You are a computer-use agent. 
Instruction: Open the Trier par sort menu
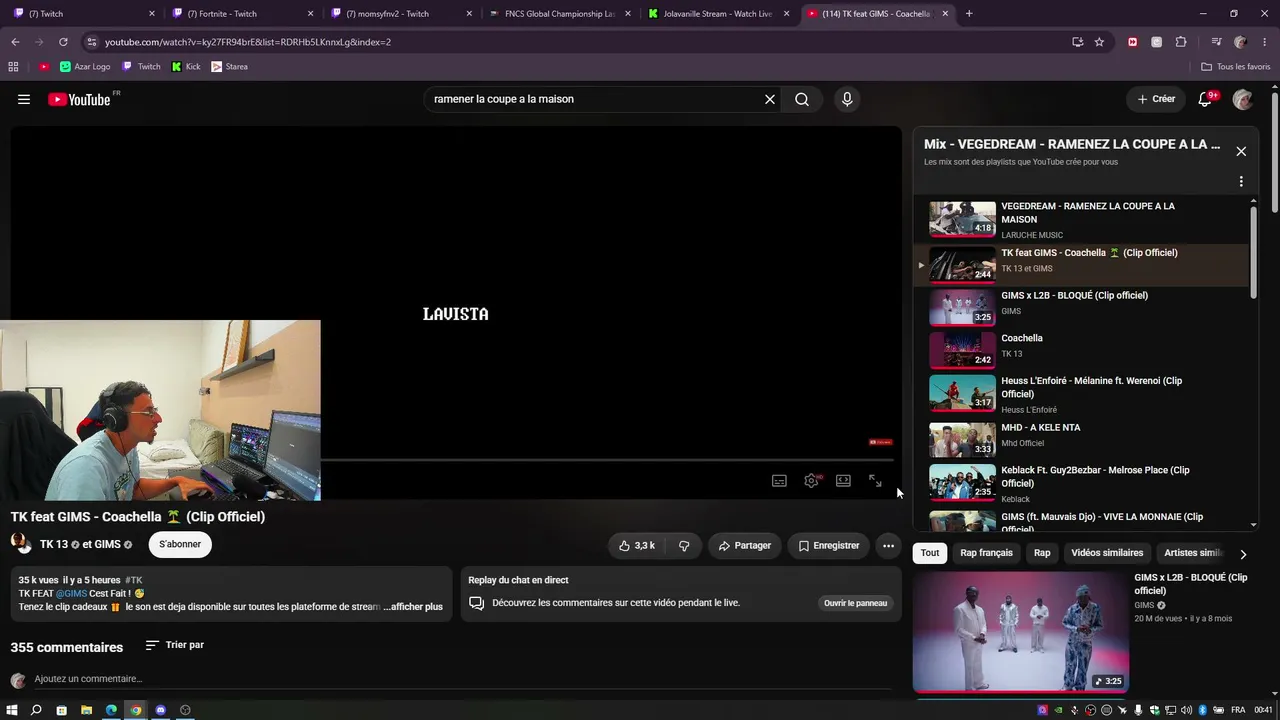tap(175, 645)
